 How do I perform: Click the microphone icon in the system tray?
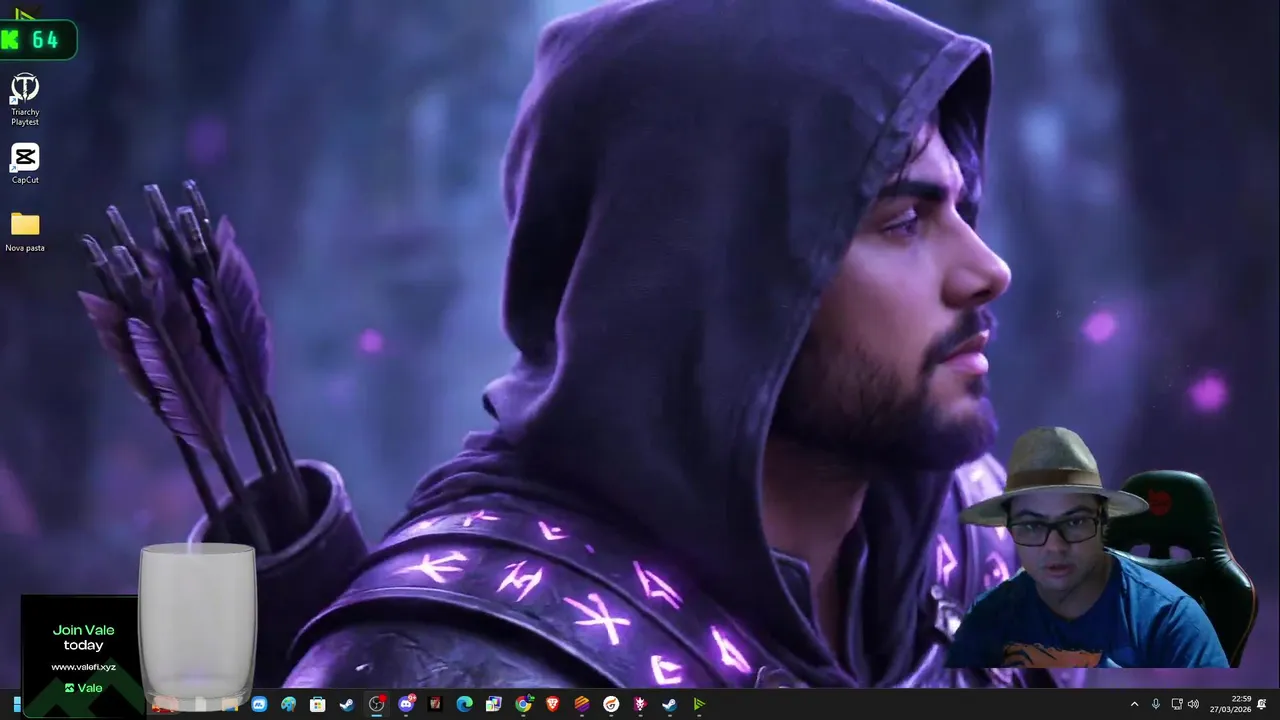(x=1156, y=704)
